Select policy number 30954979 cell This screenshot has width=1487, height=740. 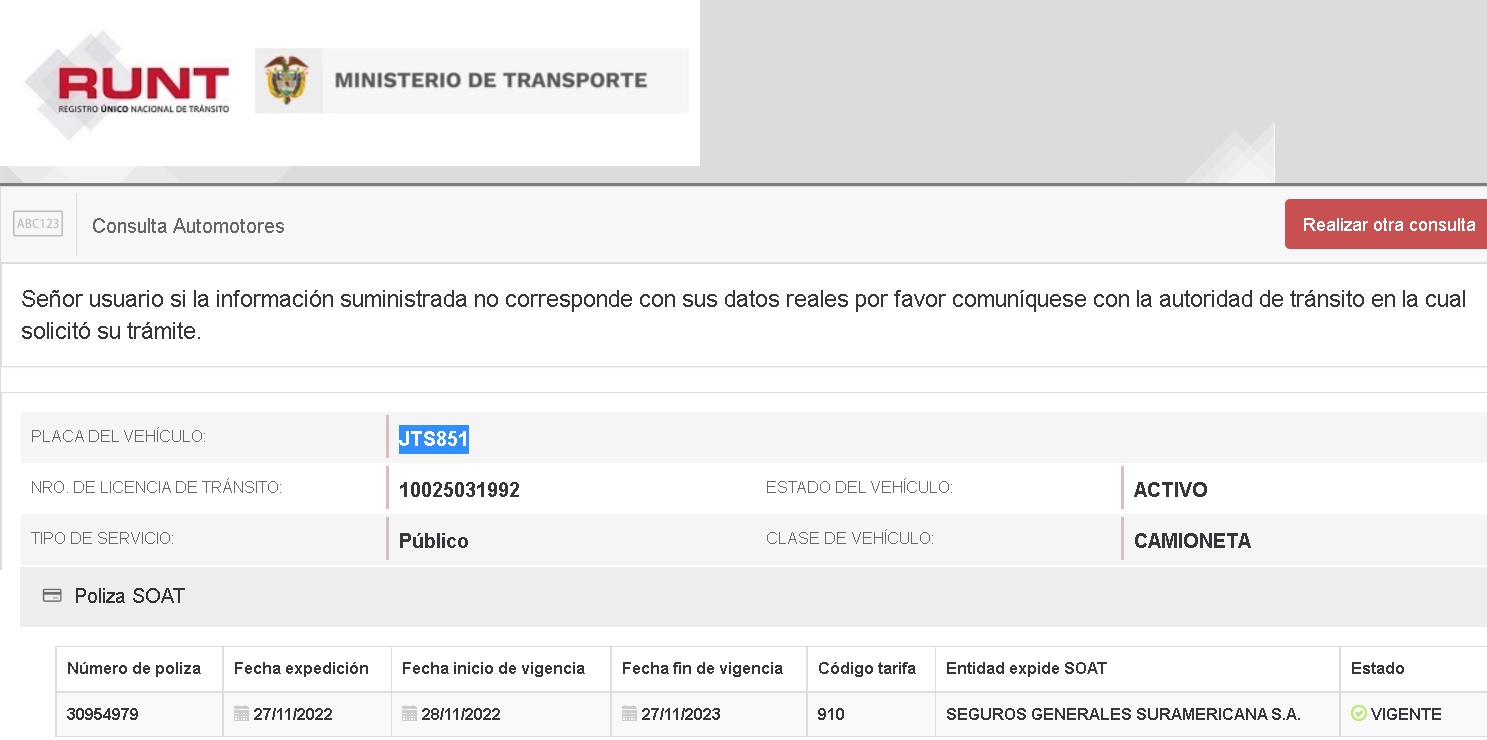coord(102,714)
